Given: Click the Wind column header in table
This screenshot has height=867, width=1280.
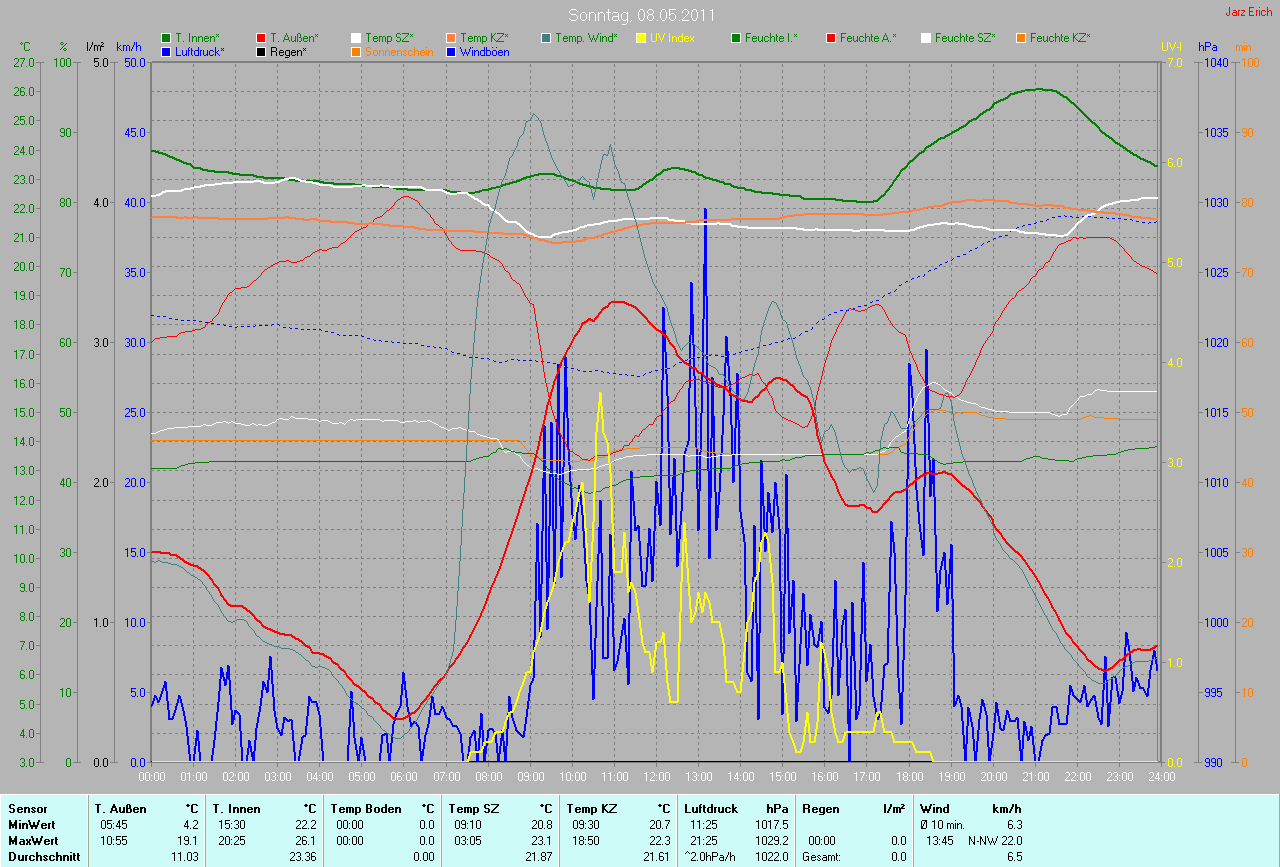Looking at the screenshot, I should coord(933,808).
